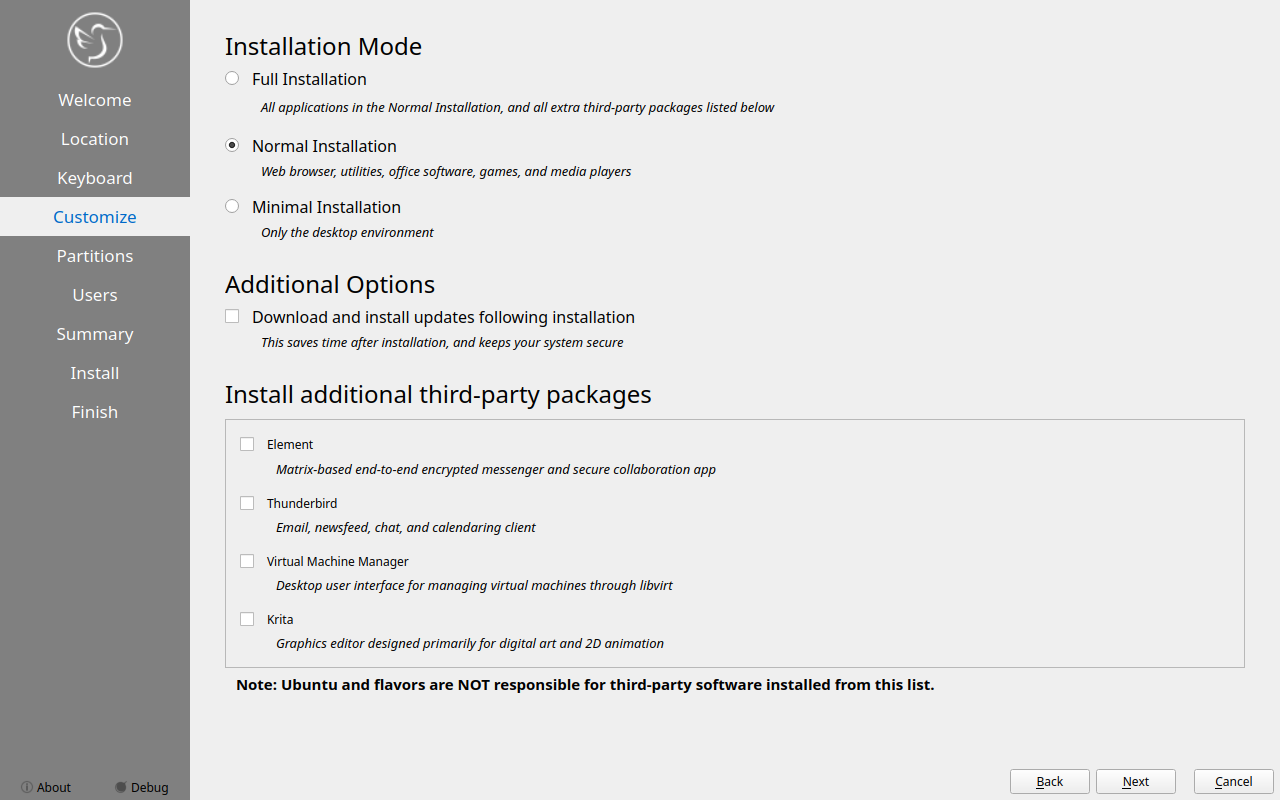Select the Full Installation radio button
The image size is (1280, 800).
click(232, 78)
